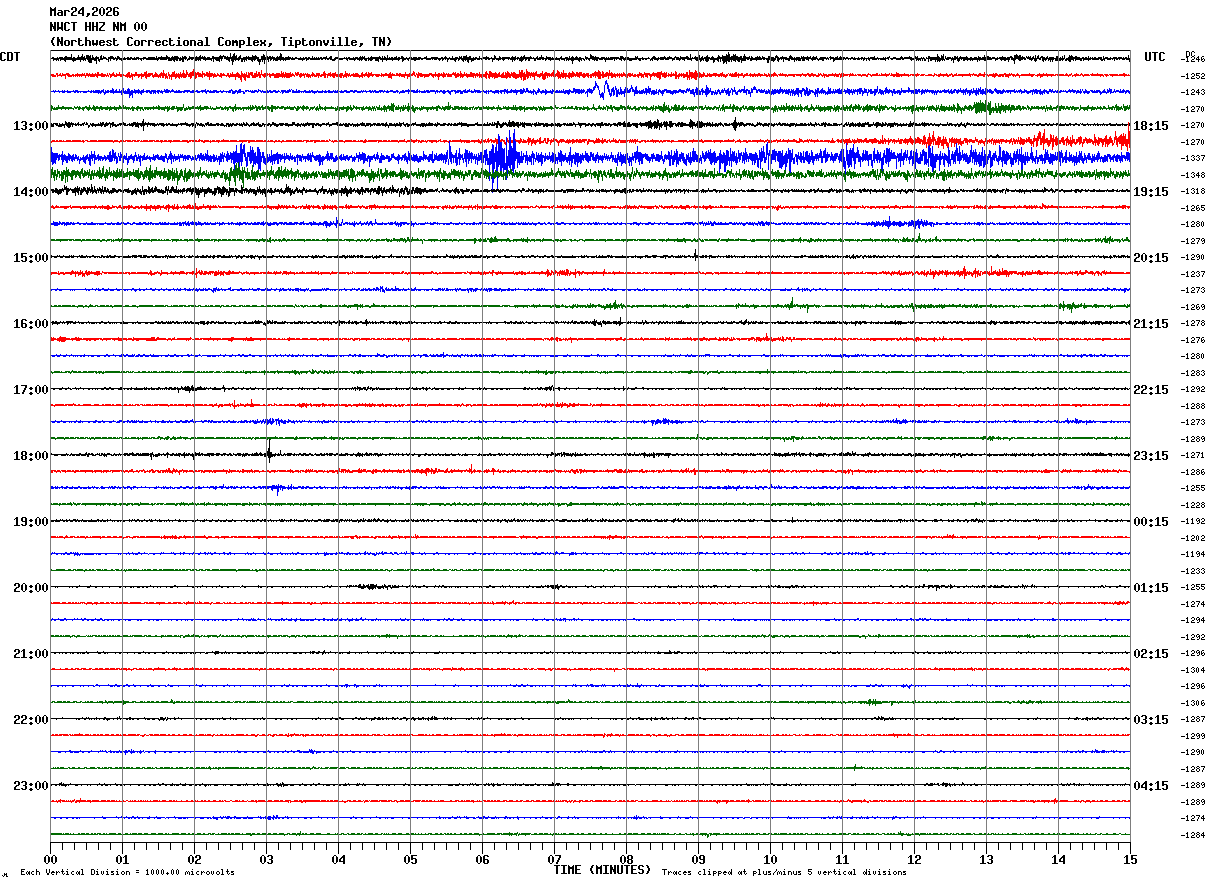Click the 19:15 UTC time label
Screen dimensions: 1210x886
(x=1151, y=192)
